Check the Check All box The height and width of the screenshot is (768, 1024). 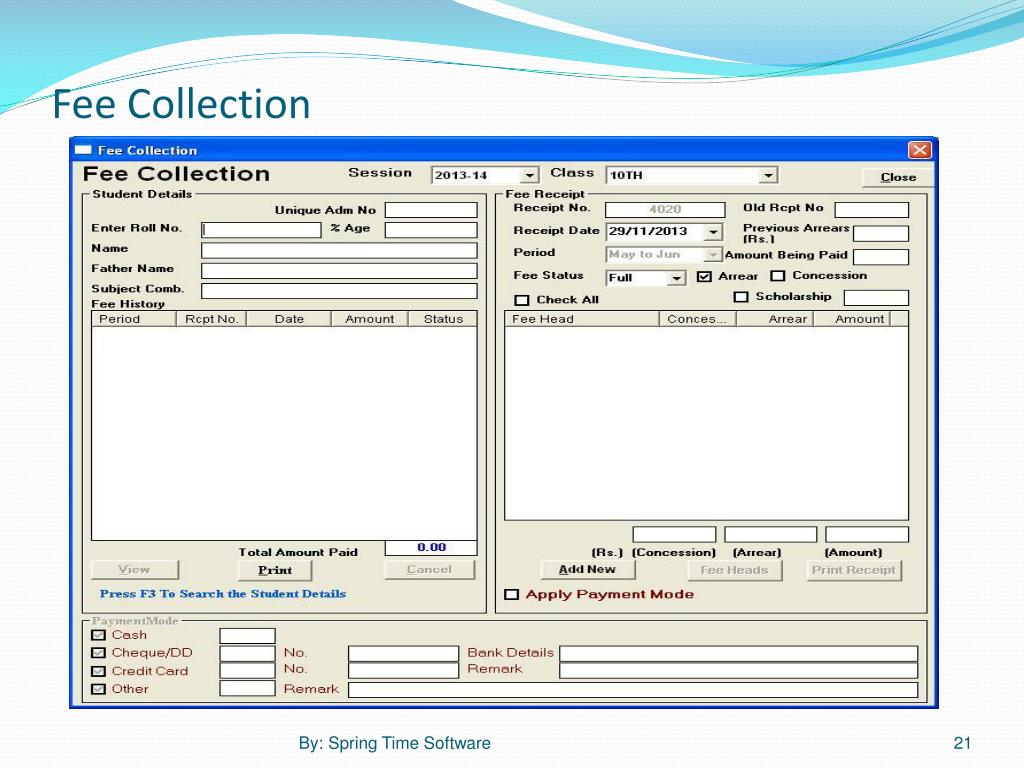point(521,300)
